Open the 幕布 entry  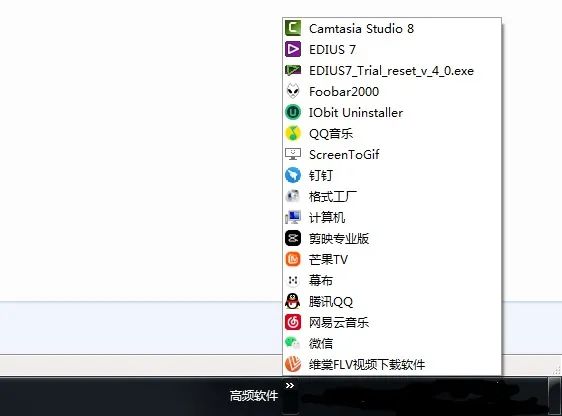coord(392,280)
